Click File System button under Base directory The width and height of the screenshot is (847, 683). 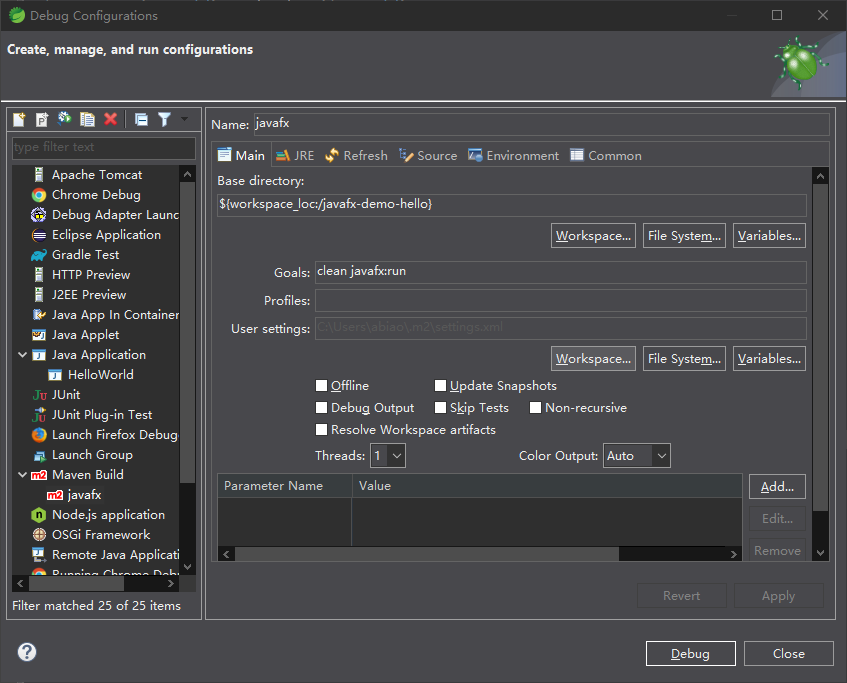(684, 236)
